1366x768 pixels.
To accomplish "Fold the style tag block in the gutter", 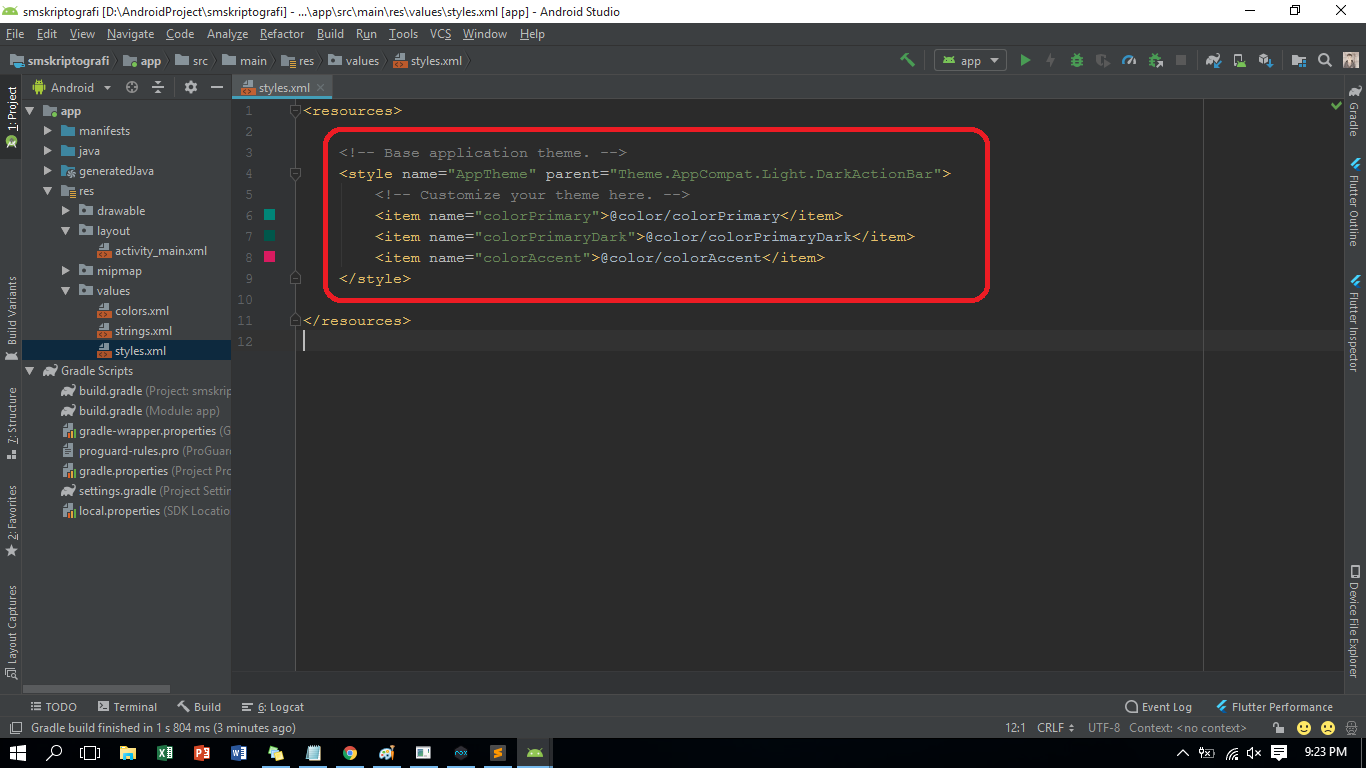I will [295, 174].
